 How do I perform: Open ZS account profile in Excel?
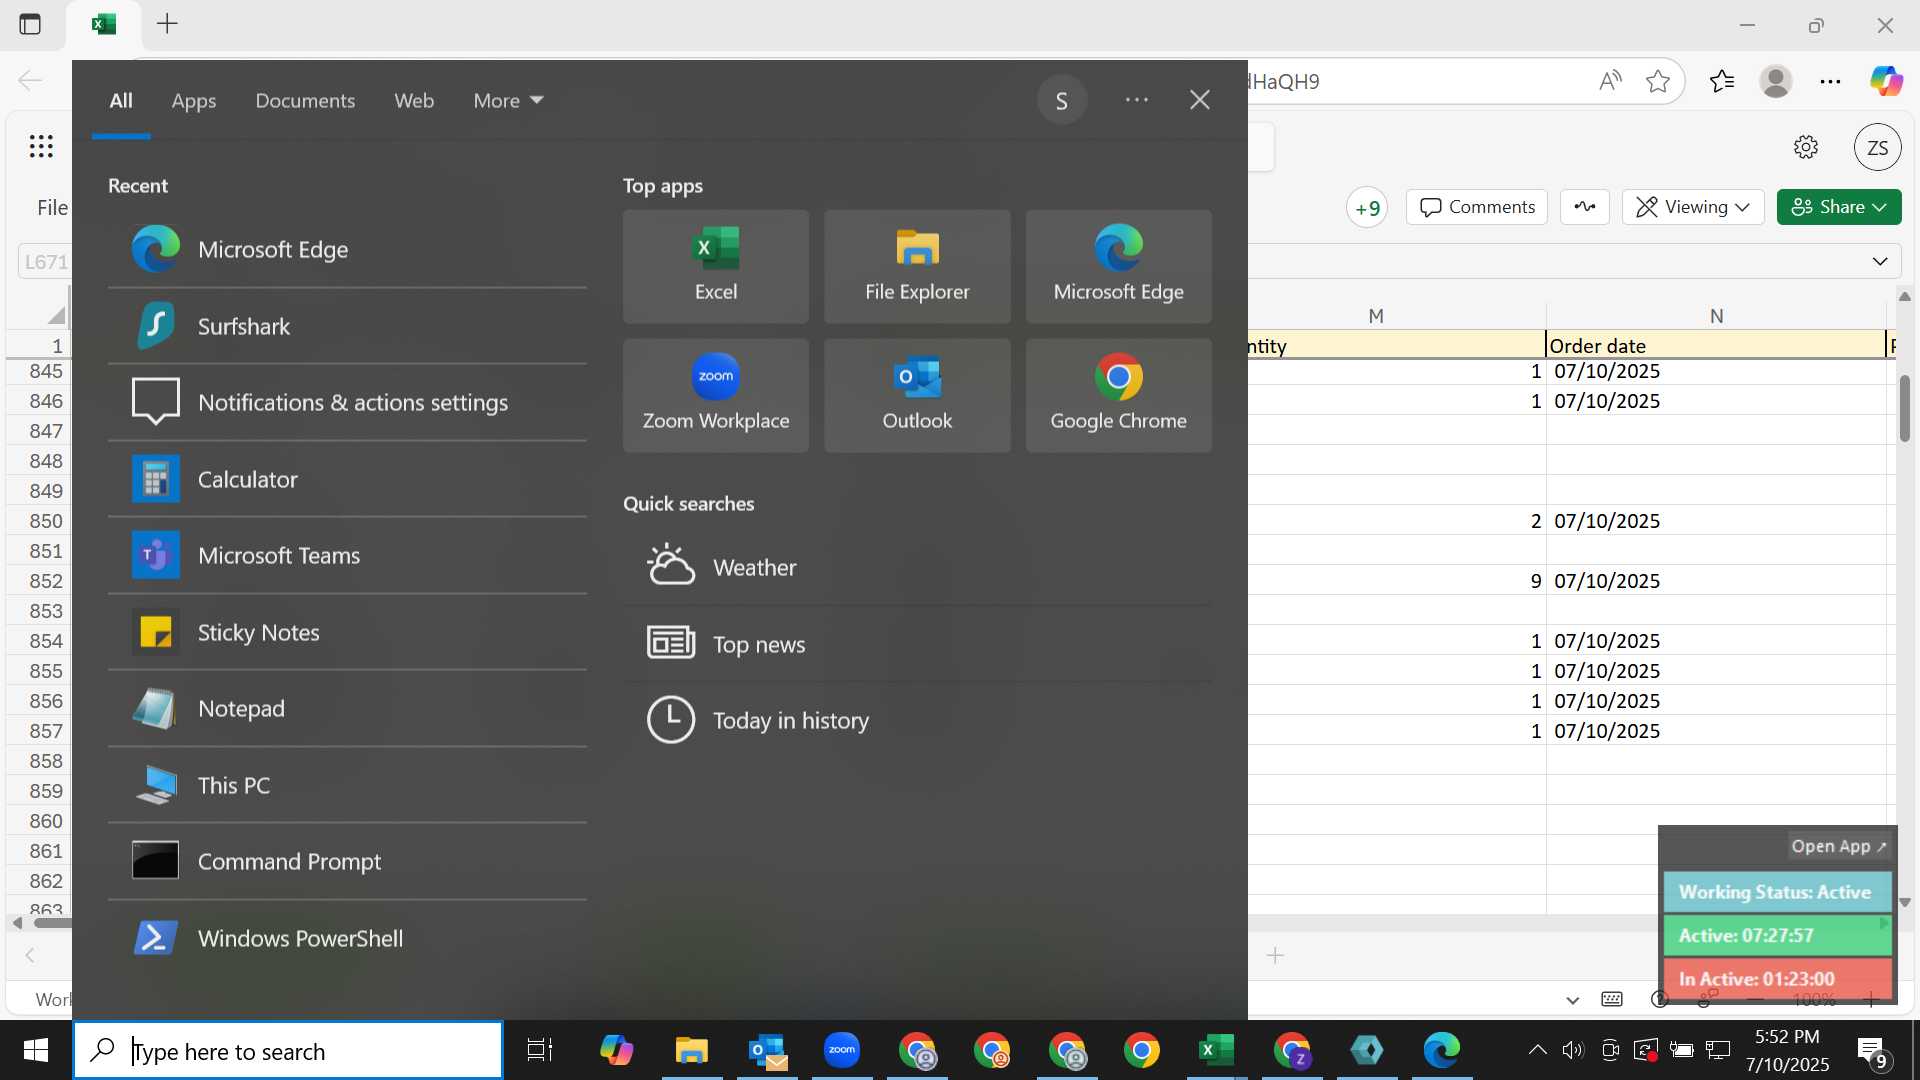(1878, 148)
